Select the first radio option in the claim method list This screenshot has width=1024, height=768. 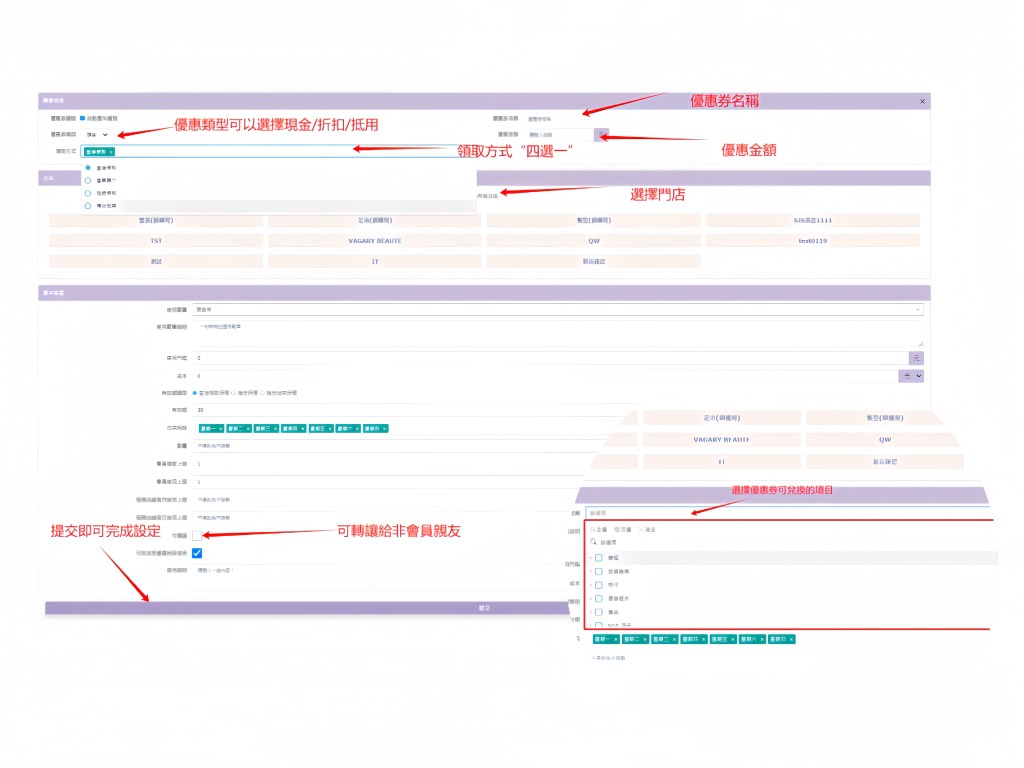coord(88,168)
